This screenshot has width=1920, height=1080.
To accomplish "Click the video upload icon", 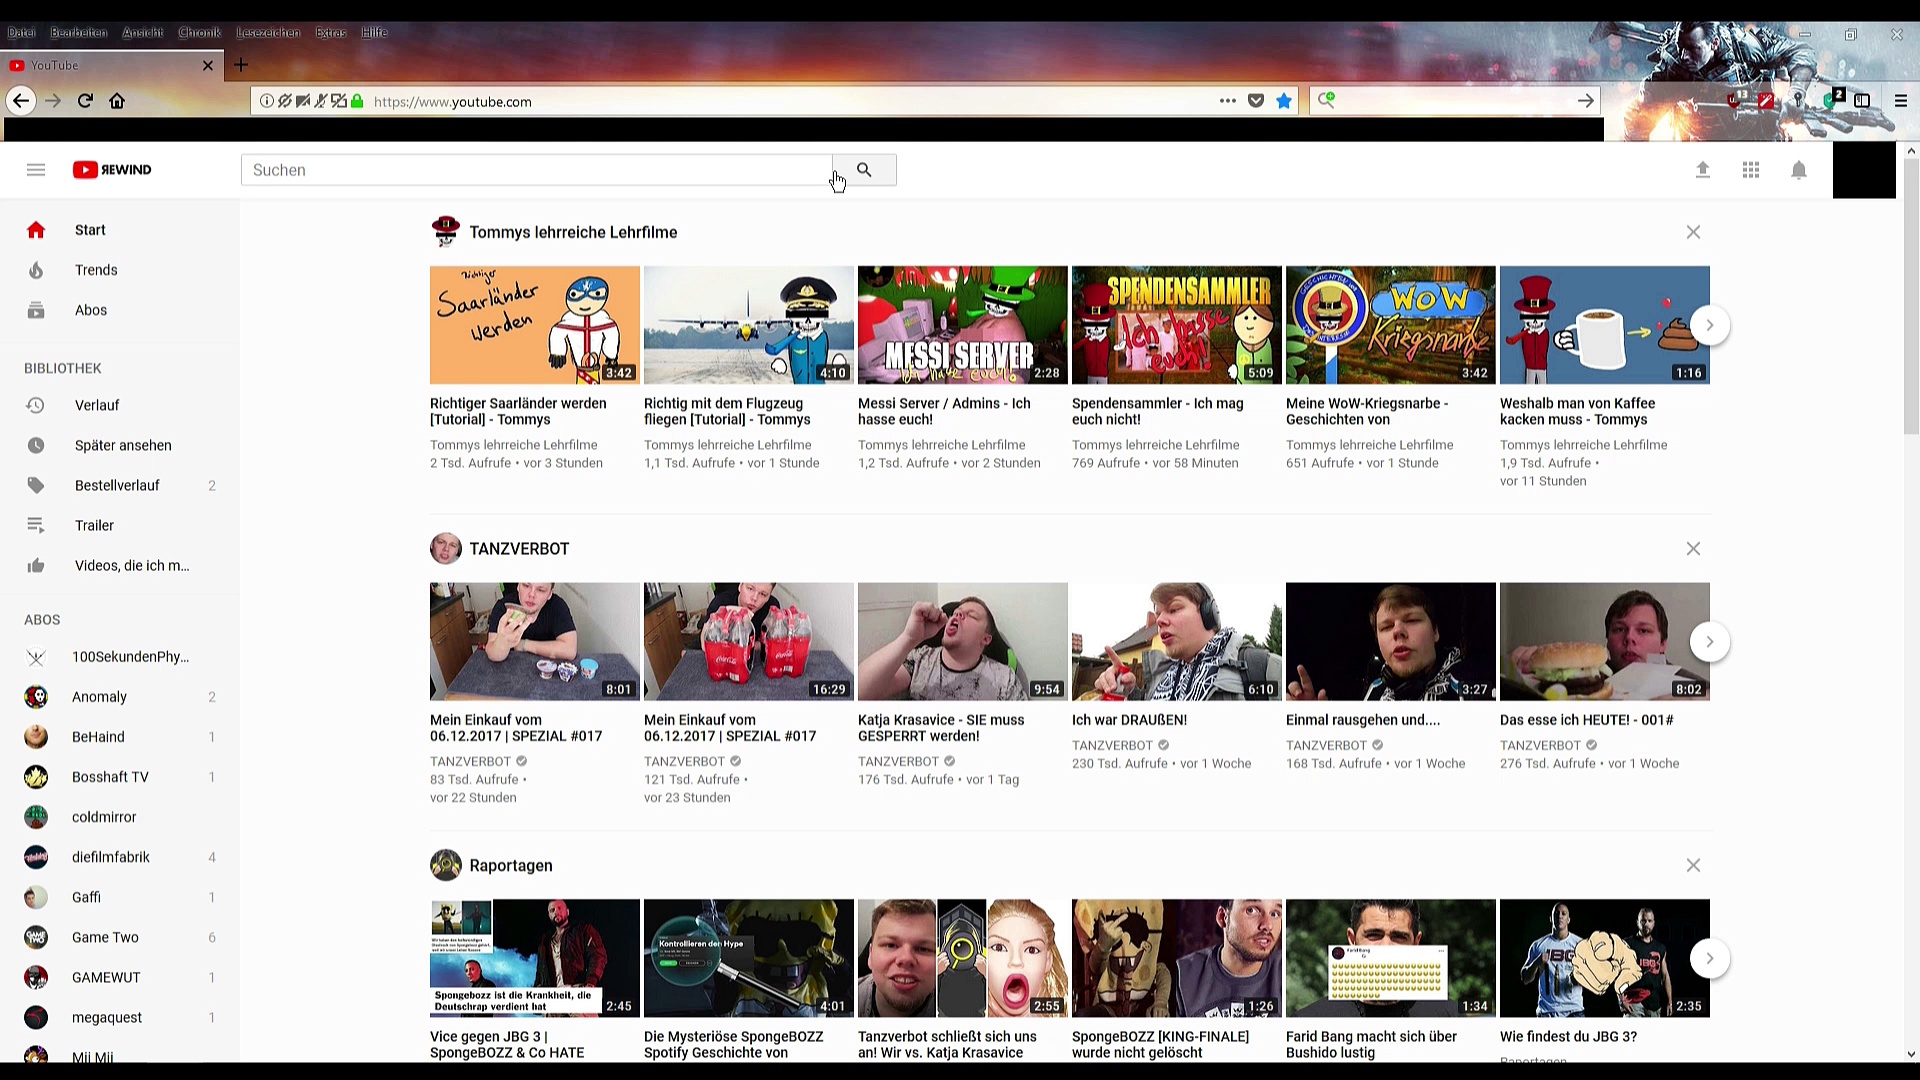I will (x=1703, y=170).
